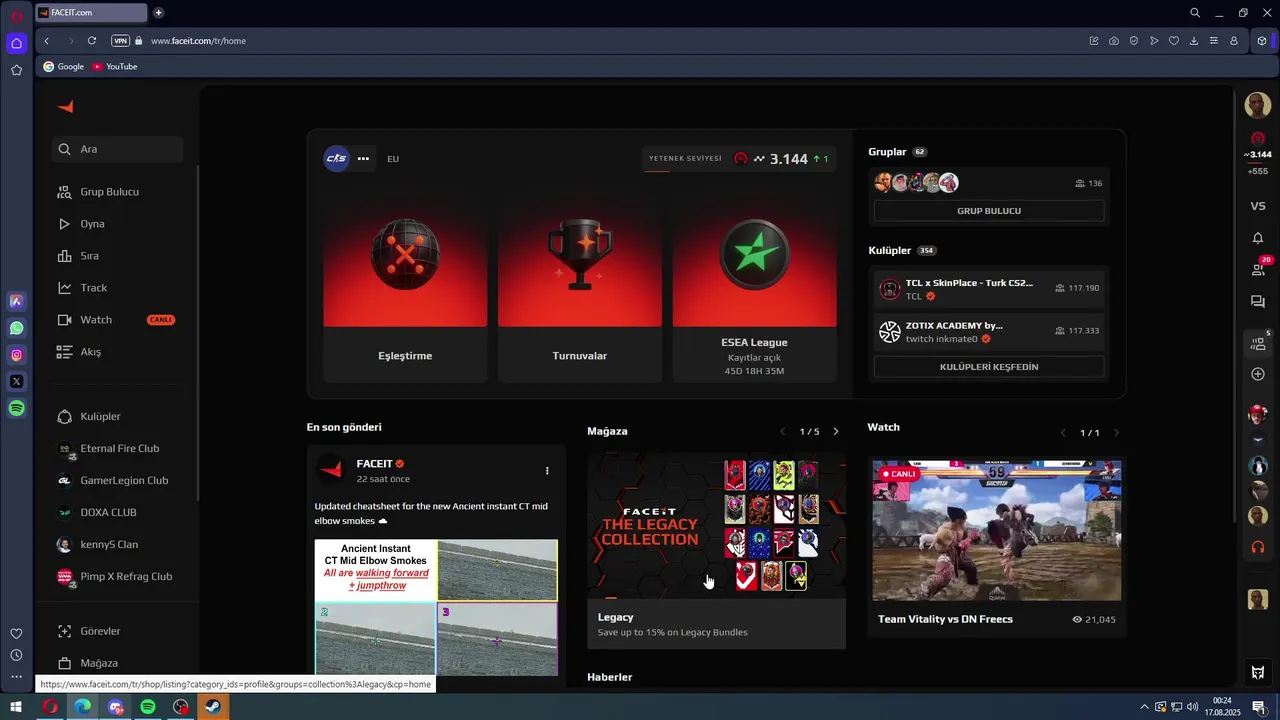Open the Kulüpler sidebar section
The image size is (1280, 720).
pos(100,416)
